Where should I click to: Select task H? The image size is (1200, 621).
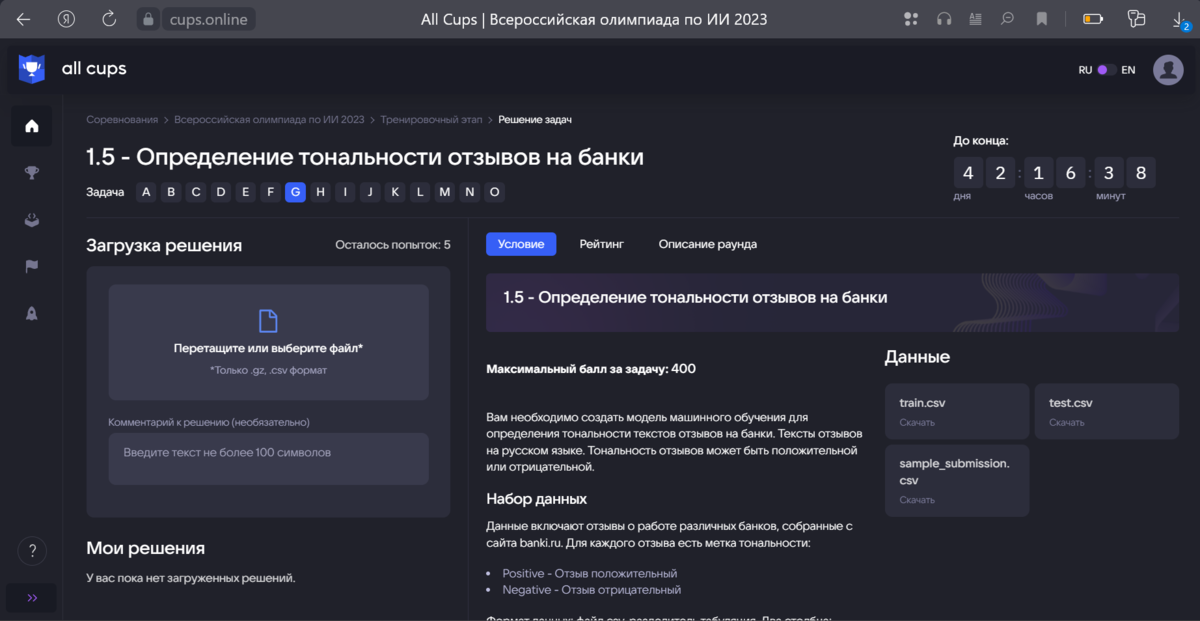click(x=320, y=192)
